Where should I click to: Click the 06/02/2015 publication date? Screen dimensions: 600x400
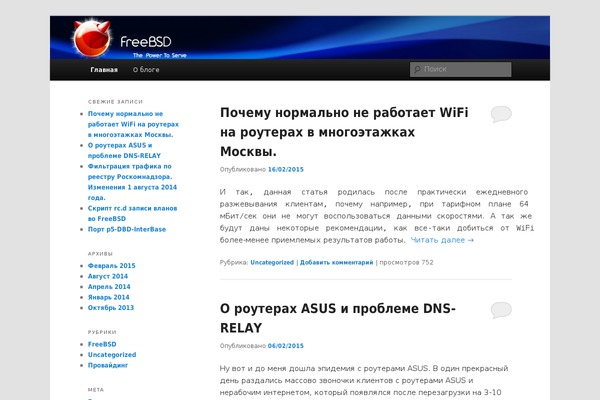click(286, 346)
